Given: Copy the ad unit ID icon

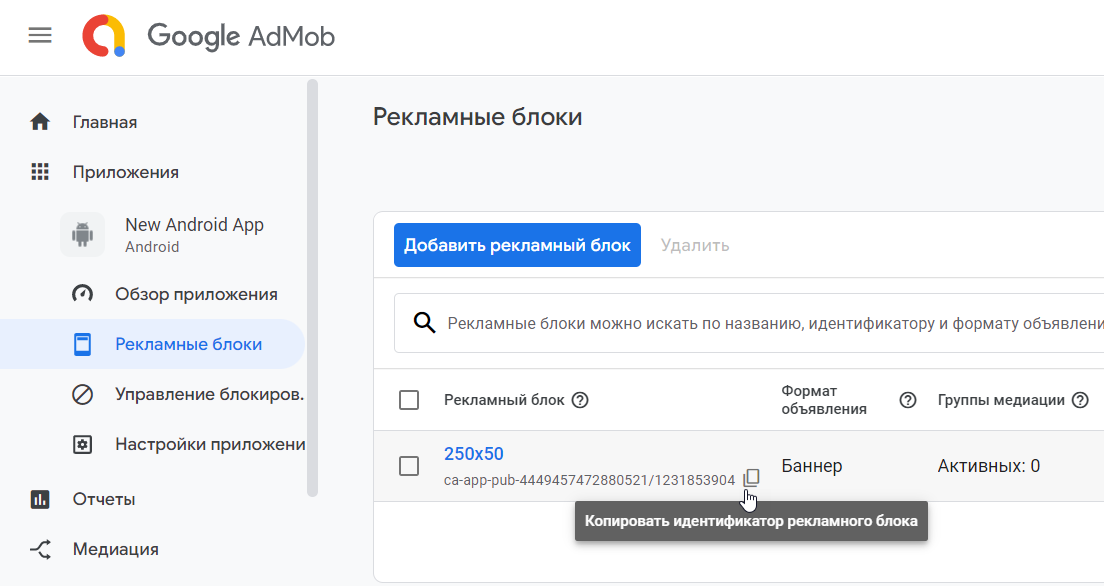Looking at the screenshot, I should 751,478.
